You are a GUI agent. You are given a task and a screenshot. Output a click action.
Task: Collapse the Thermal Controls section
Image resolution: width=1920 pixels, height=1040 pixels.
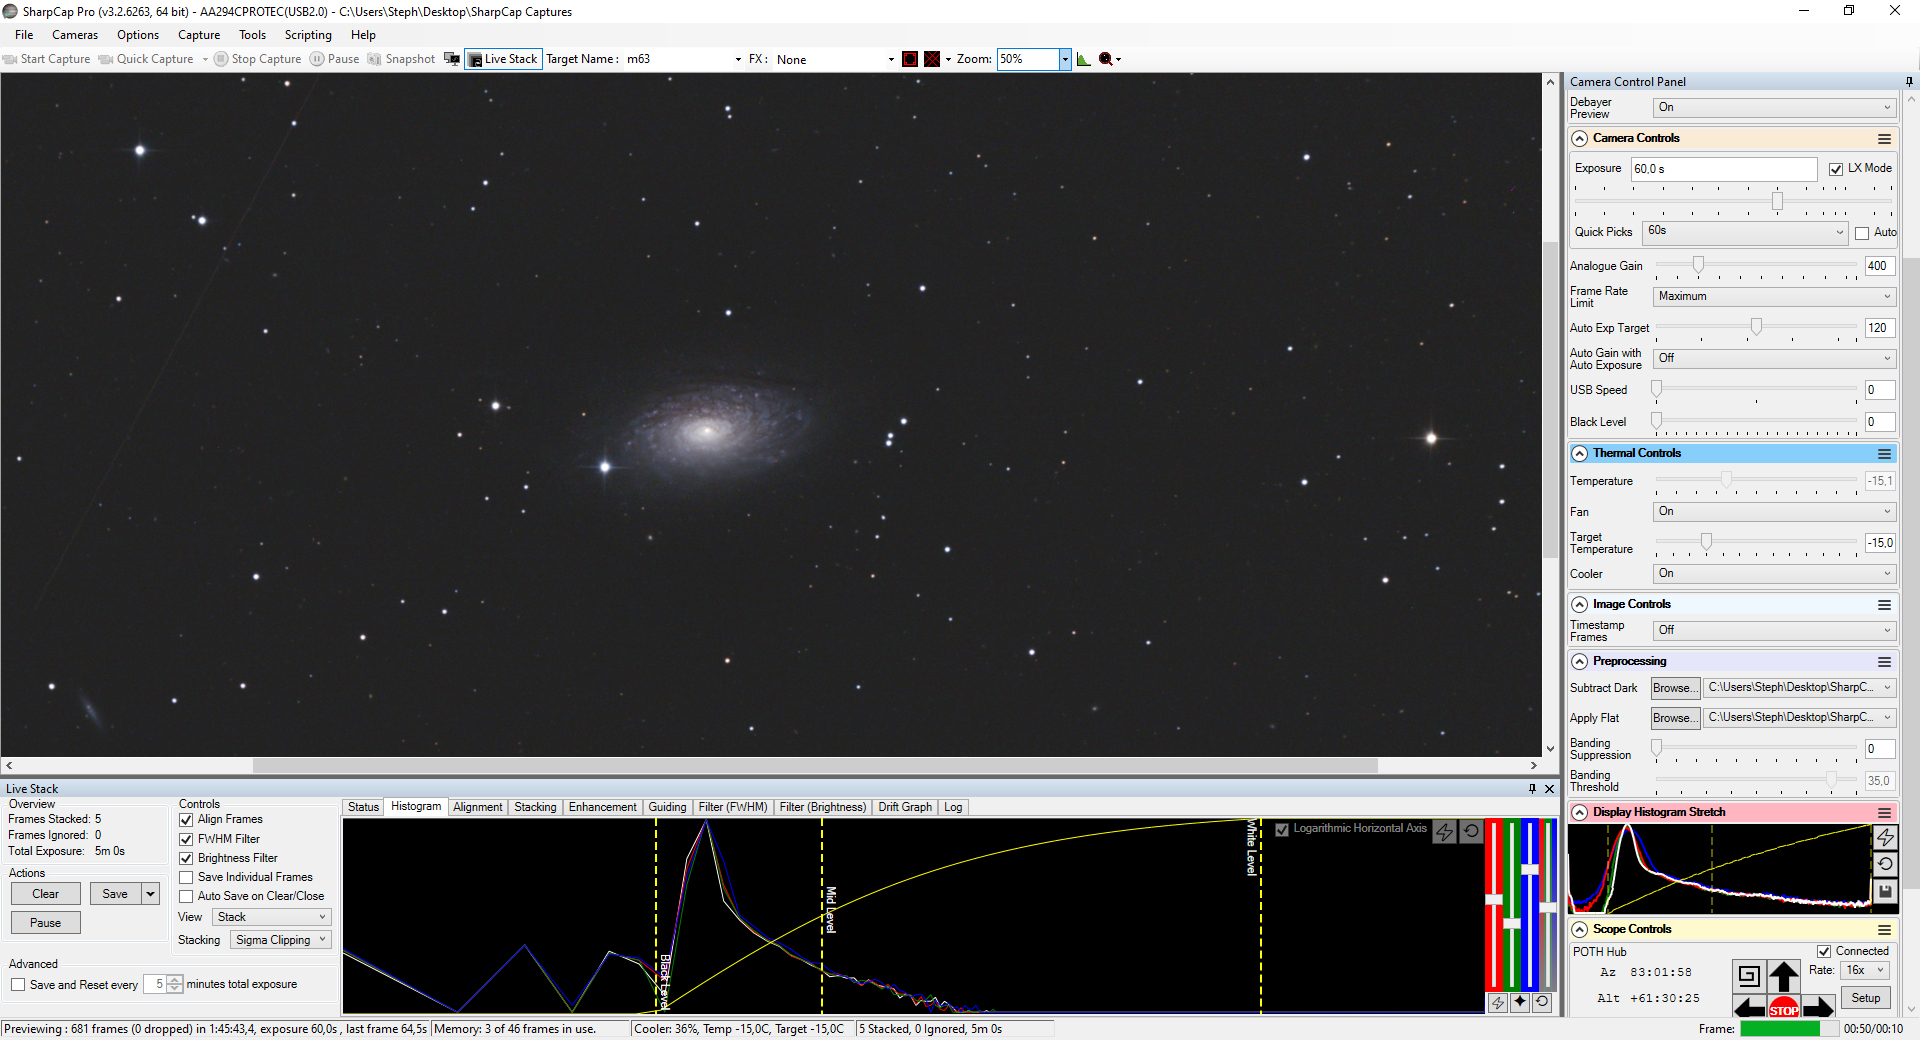coord(1580,454)
